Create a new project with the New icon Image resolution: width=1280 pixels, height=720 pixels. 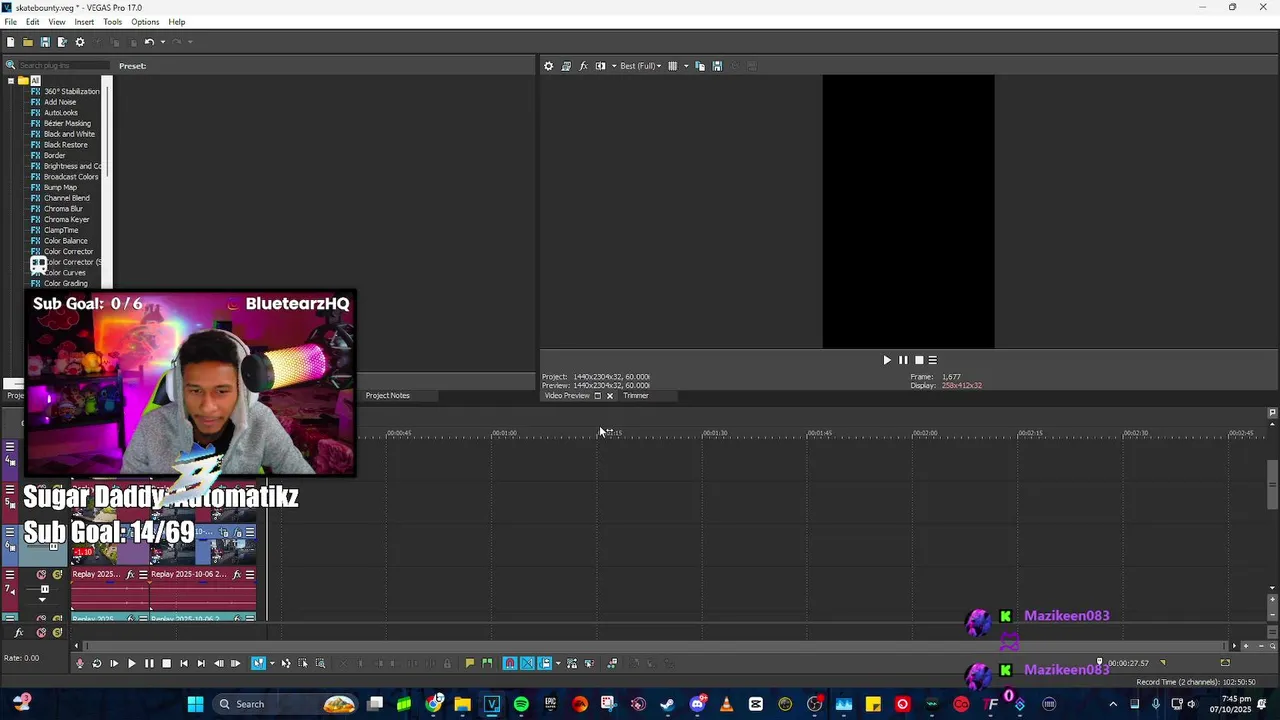pyautogui.click(x=10, y=42)
